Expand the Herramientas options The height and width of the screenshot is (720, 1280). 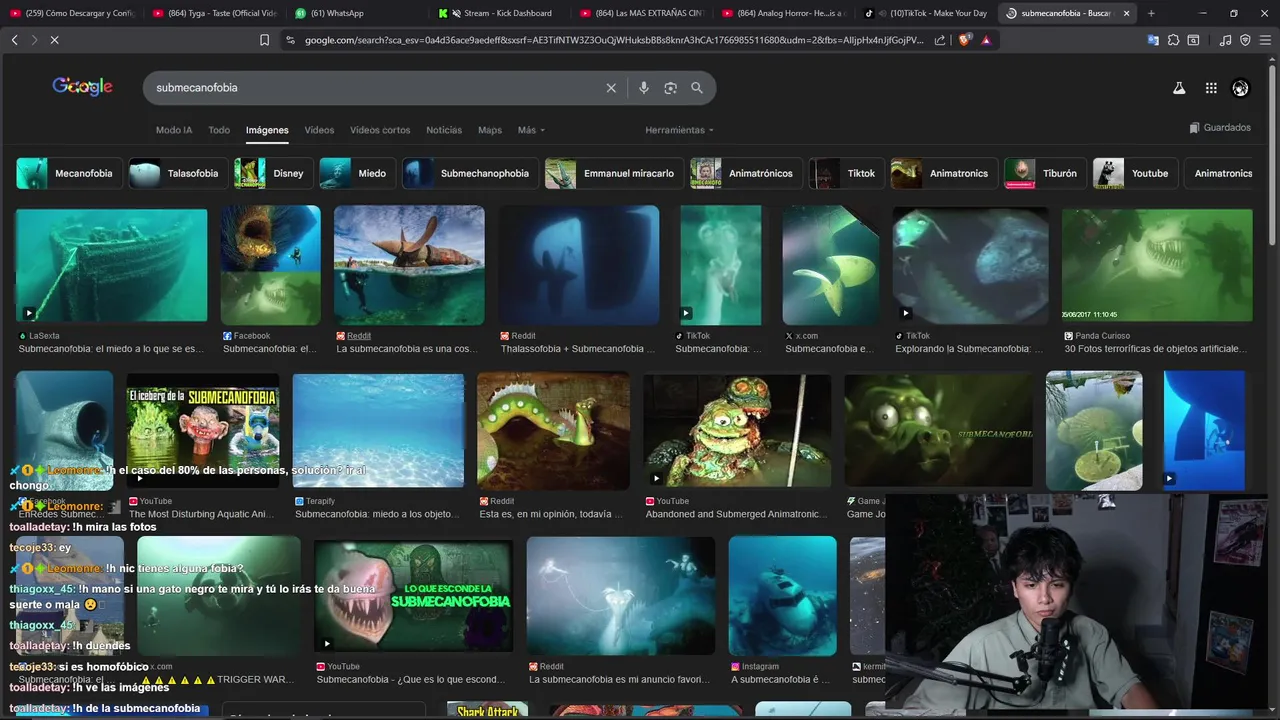click(x=680, y=130)
